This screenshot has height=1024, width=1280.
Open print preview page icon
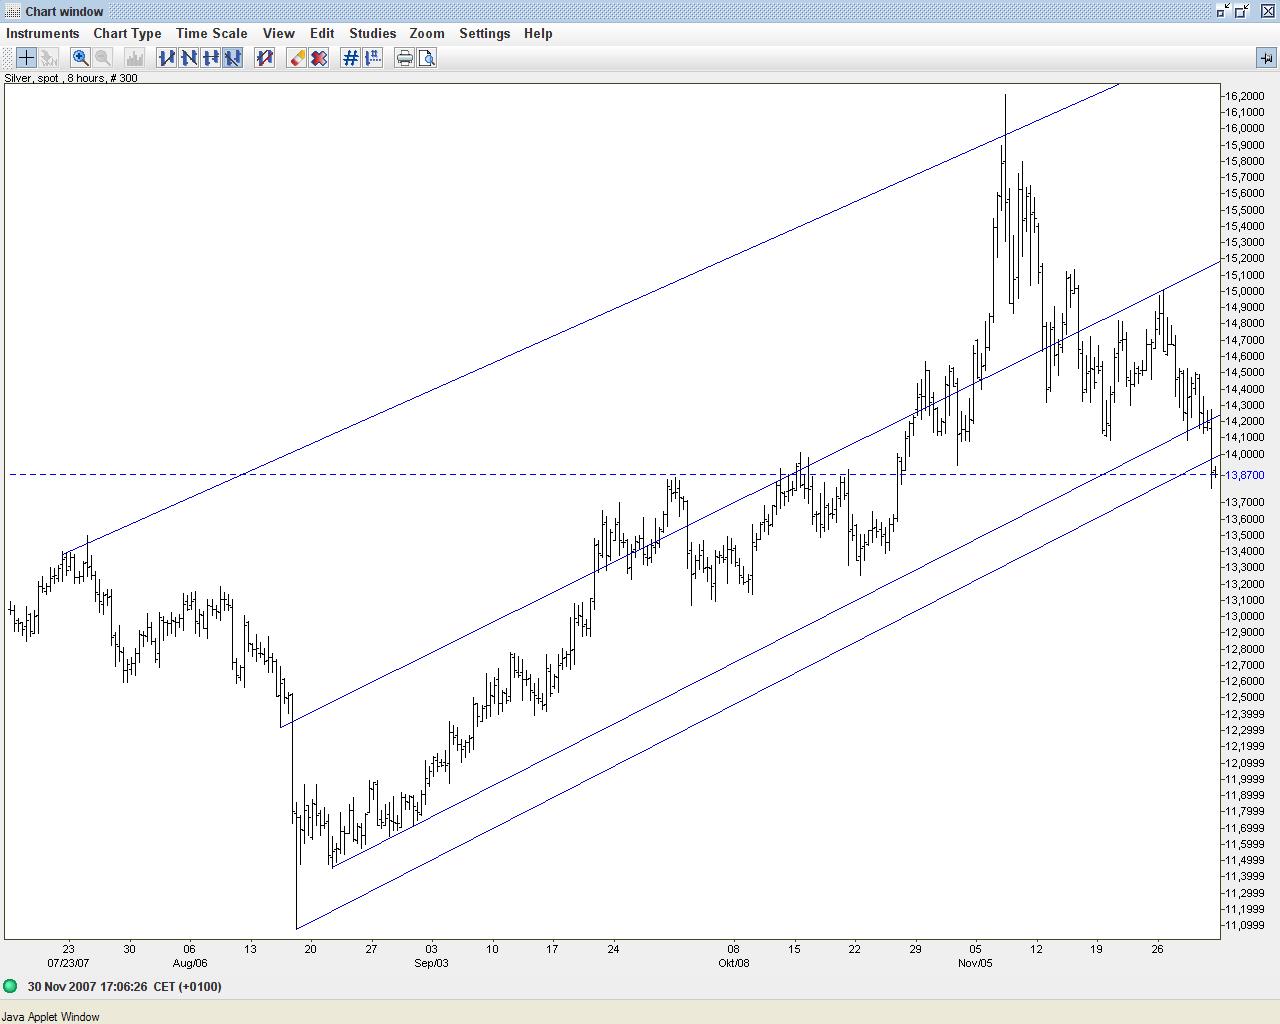click(x=427, y=58)
